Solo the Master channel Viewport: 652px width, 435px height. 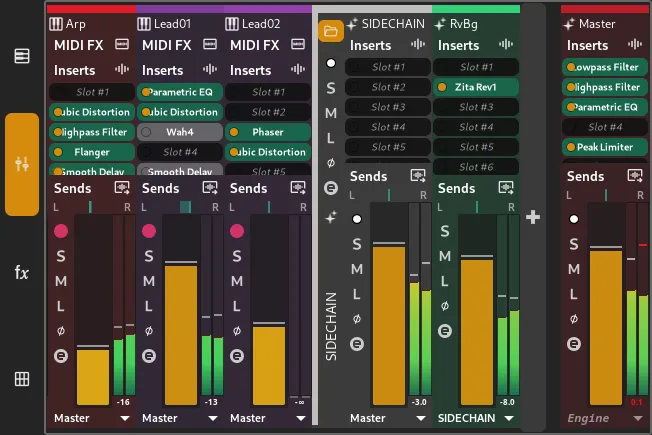point(574,244)
